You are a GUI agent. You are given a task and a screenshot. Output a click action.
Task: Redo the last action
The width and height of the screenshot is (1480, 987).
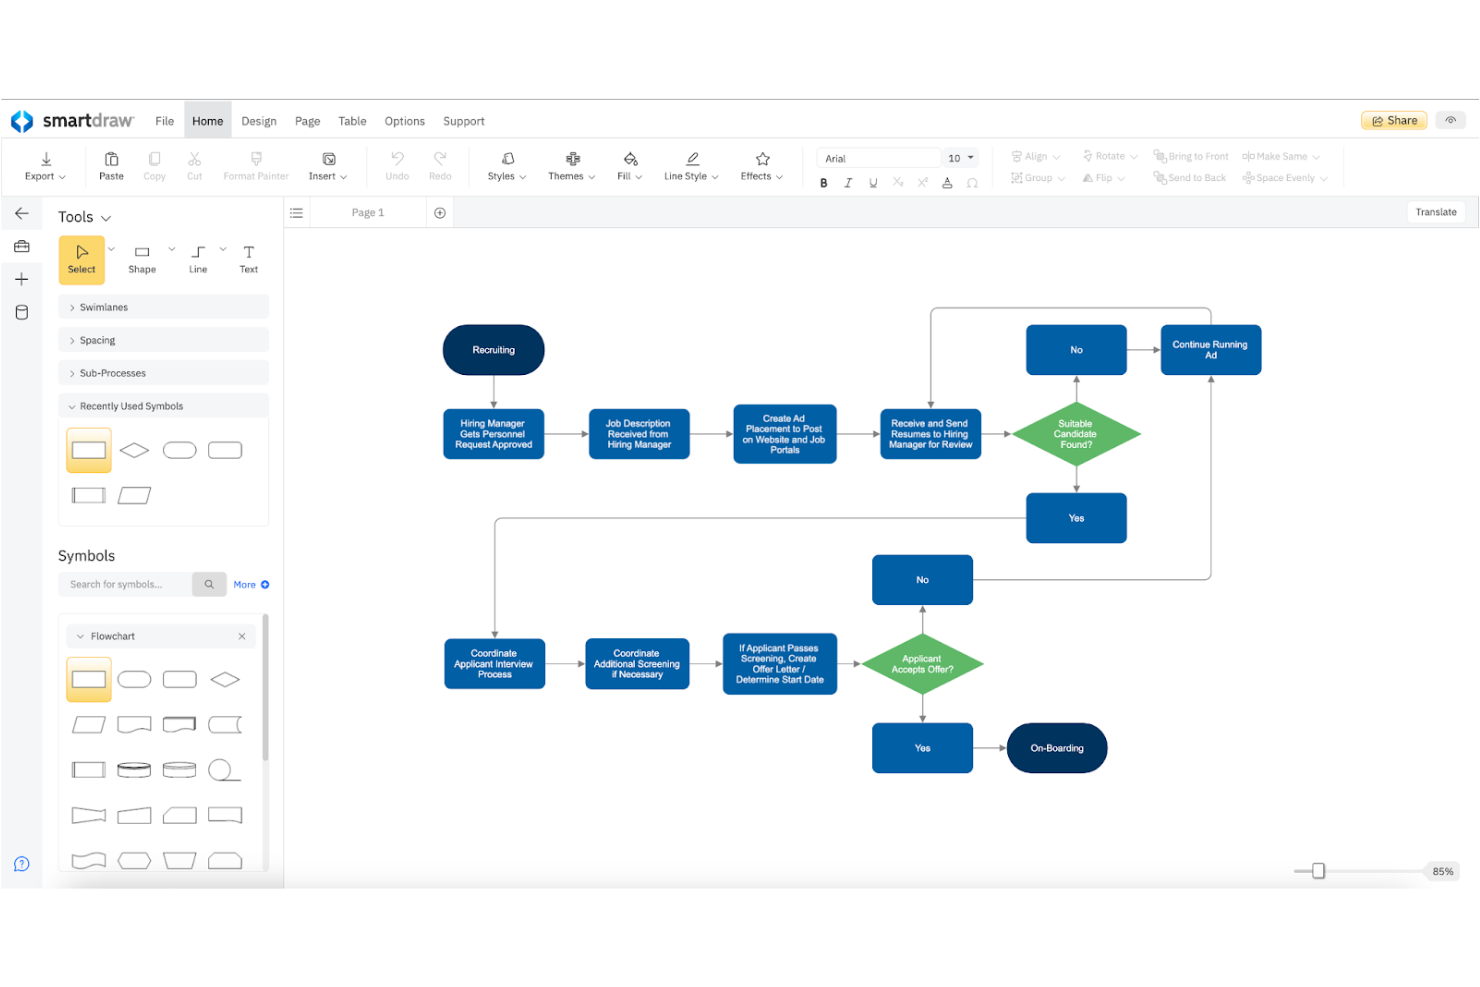pyautogui.click(x=440, y=166)
